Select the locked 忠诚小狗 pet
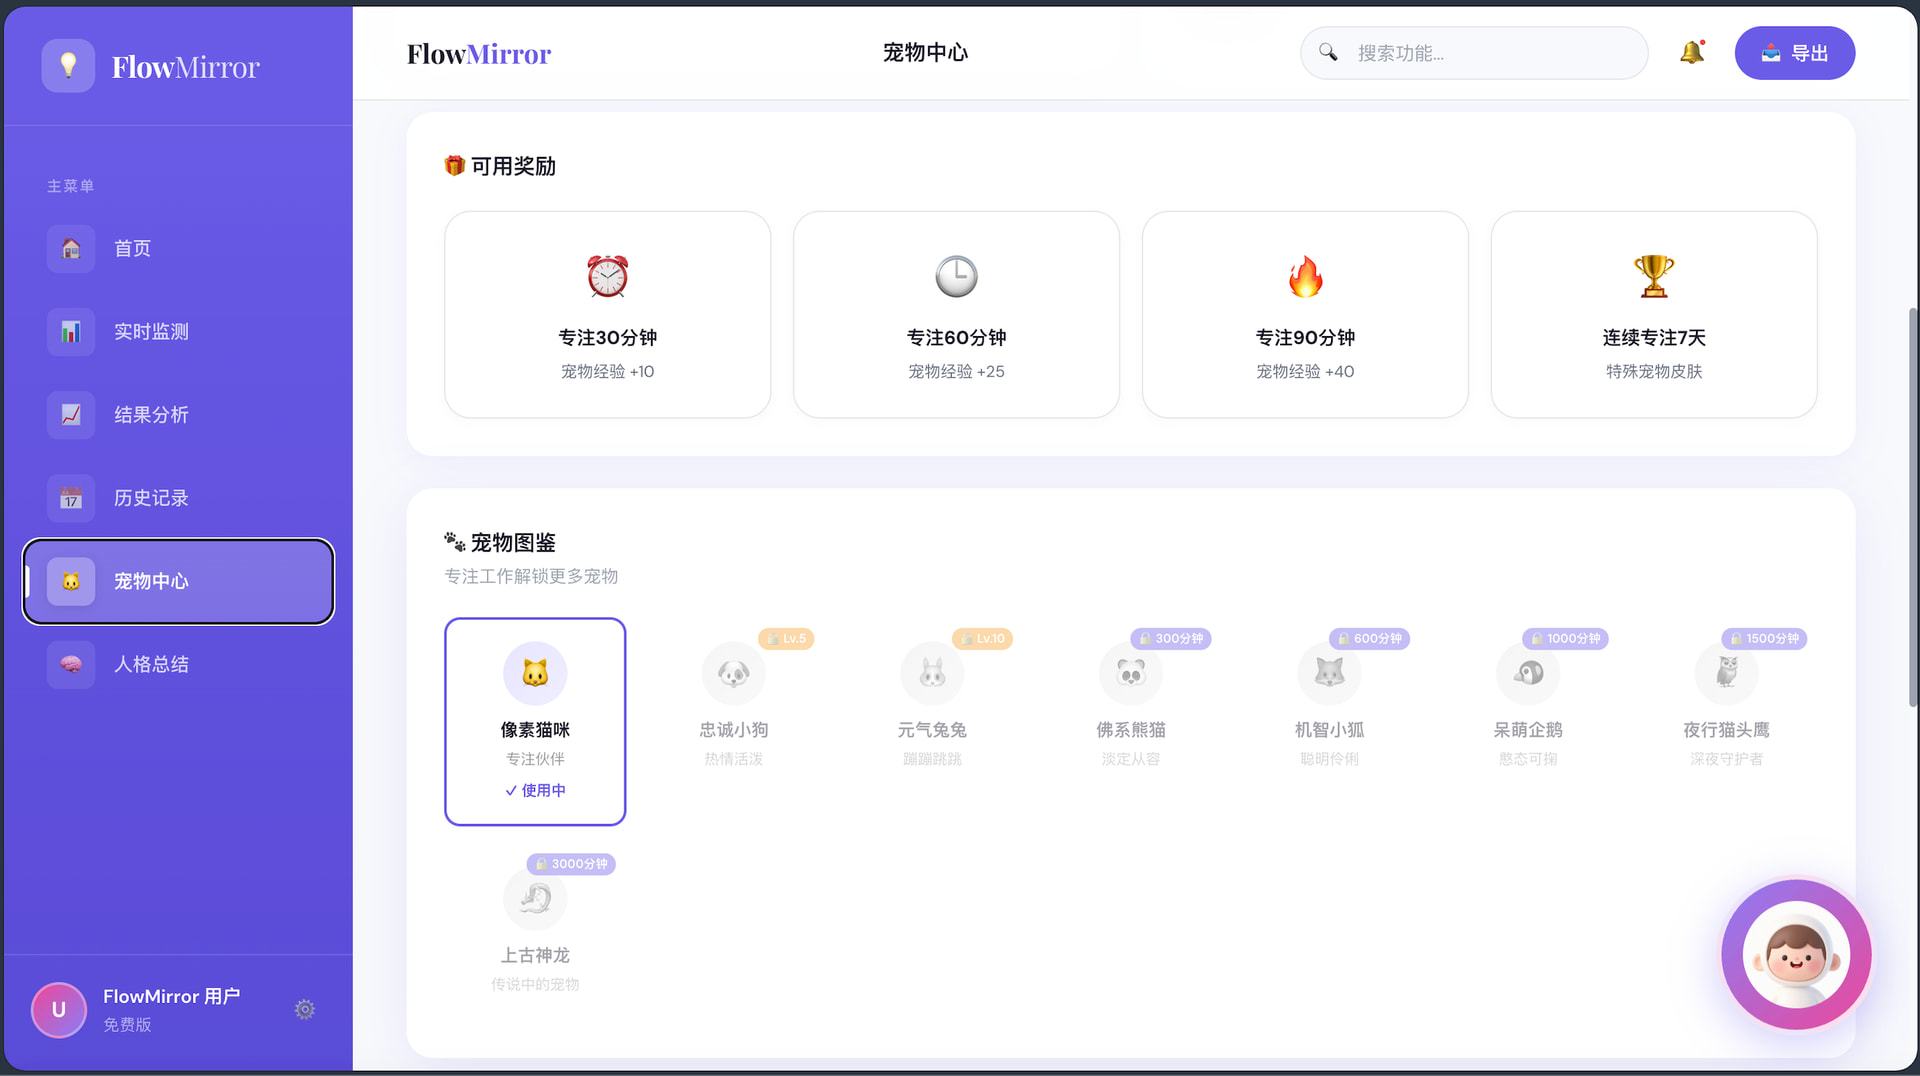Image resolution: width=1920 pixels, height=1076 pixels. pyautogui.click(x=734, y=700)
